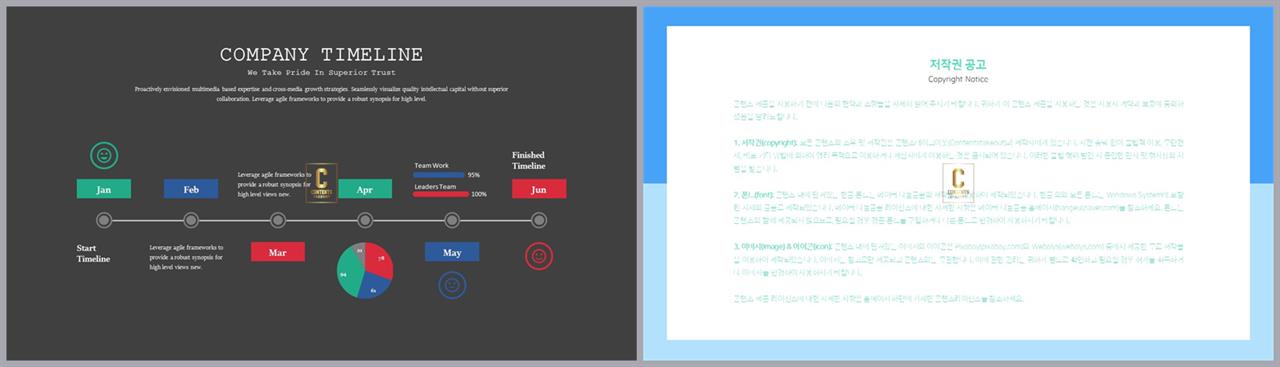The image size is (1280, 367).
Task: Click the subtitle We Take Pride In Superior Trust
Action: click(x=321, y=73)
